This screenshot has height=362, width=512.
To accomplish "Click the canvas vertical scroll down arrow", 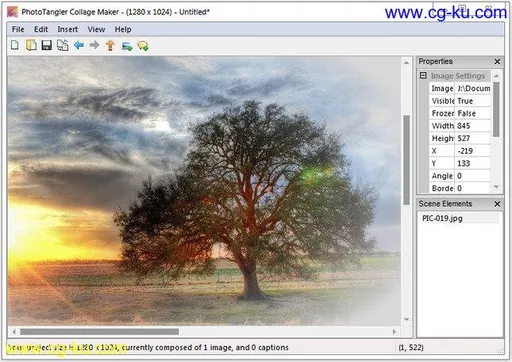I will click(406, 319).
